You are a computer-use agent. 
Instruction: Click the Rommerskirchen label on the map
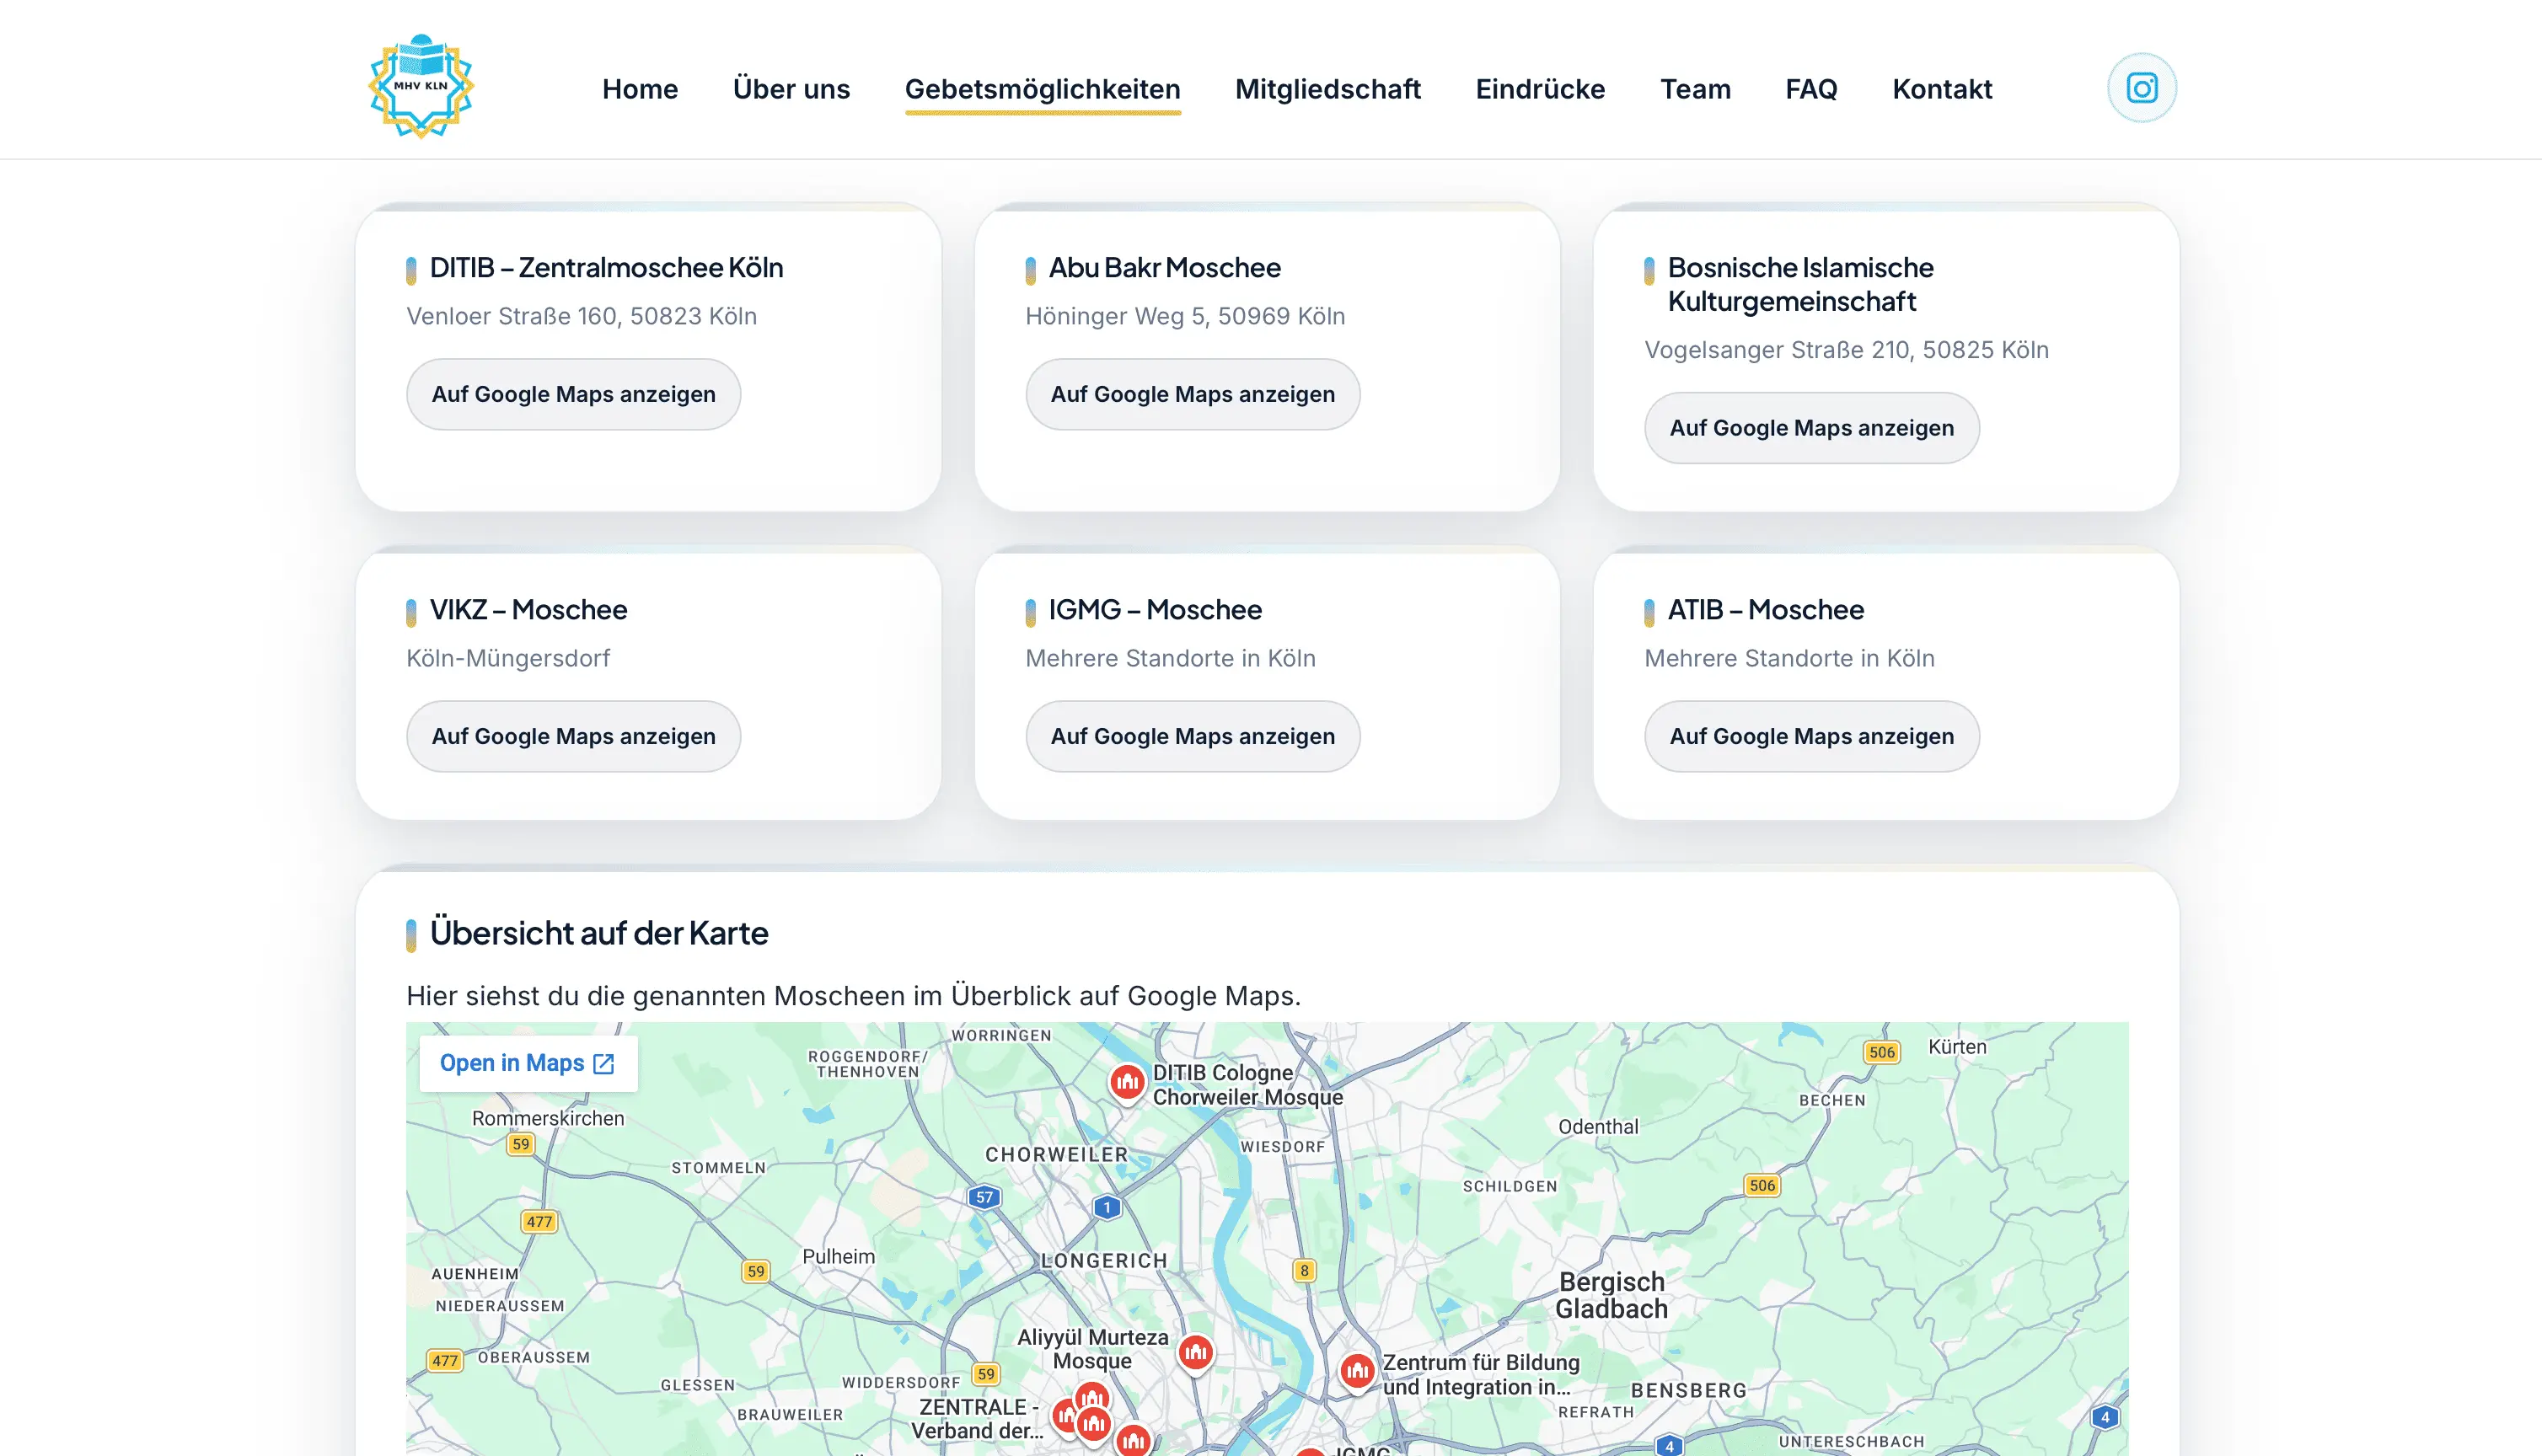(x=547, y=1118)
